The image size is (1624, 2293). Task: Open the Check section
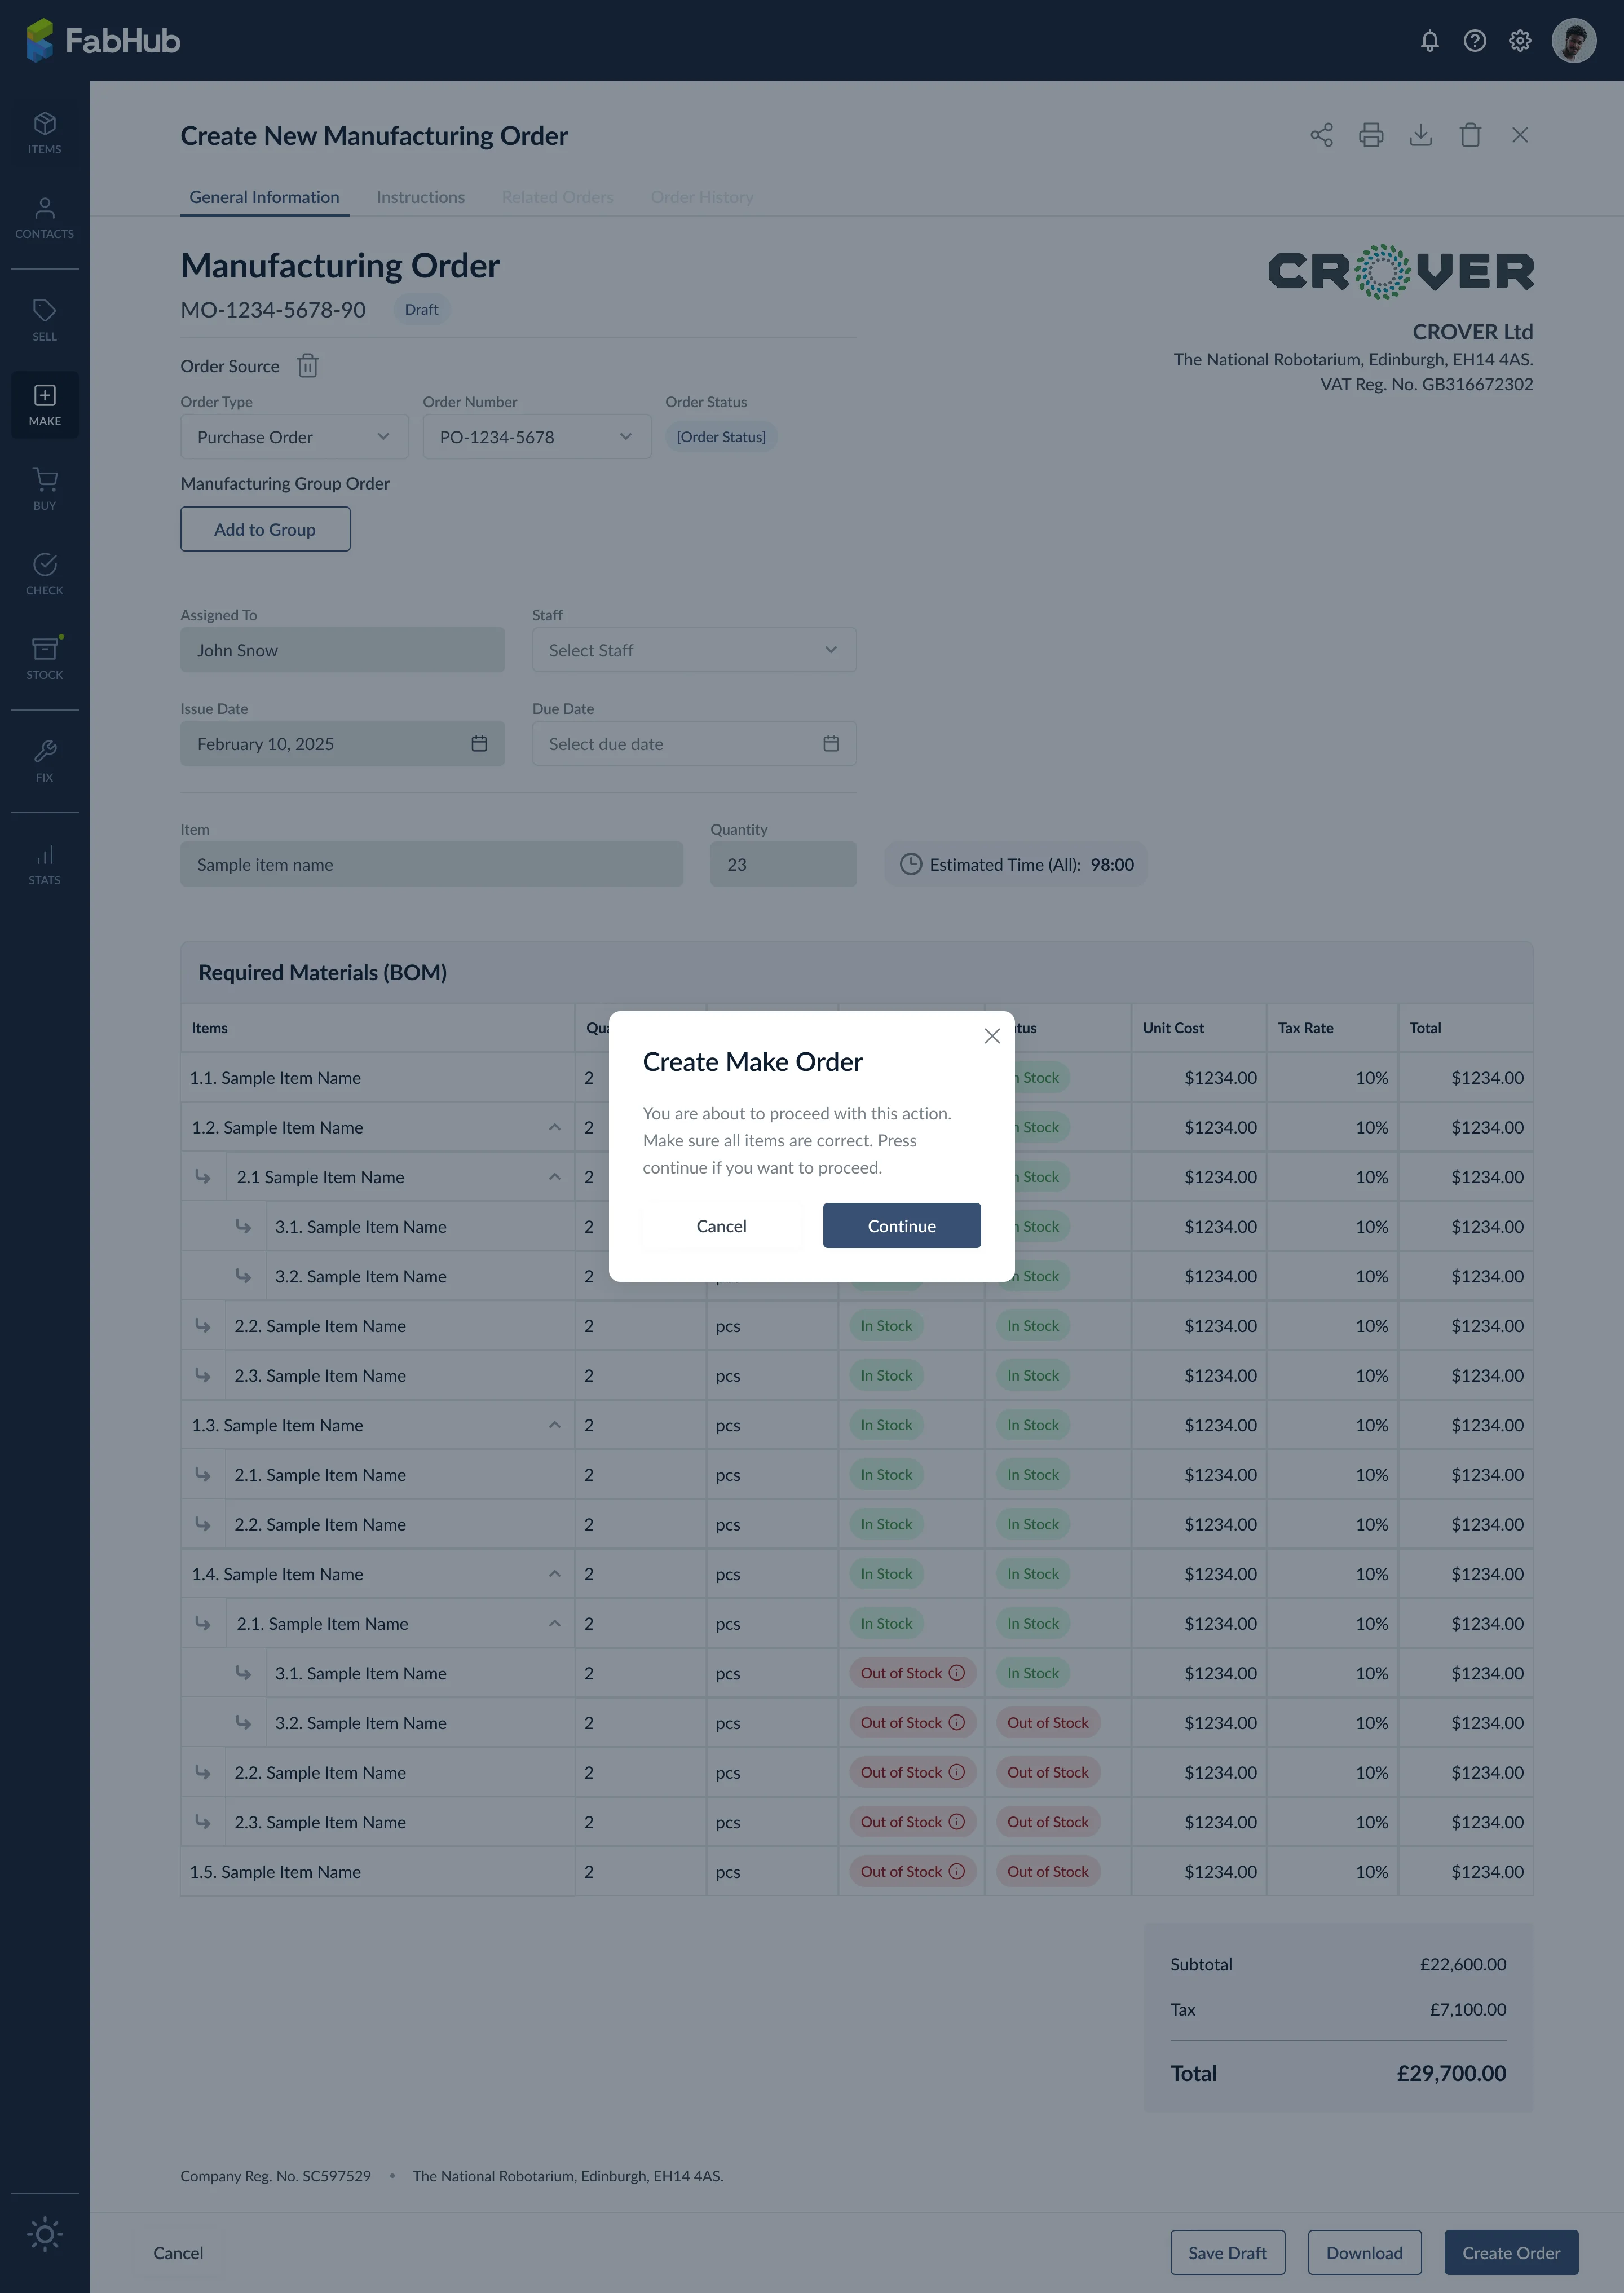[45, 575]
